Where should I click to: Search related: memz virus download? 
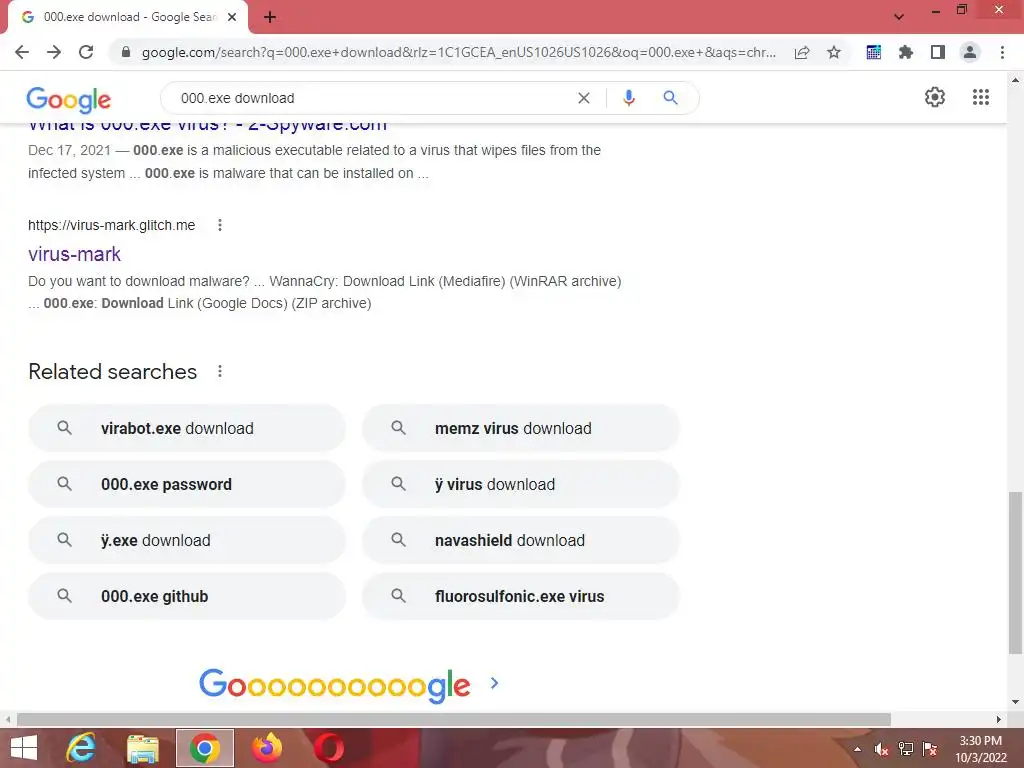pyautogui.click(x=521, y=428)
